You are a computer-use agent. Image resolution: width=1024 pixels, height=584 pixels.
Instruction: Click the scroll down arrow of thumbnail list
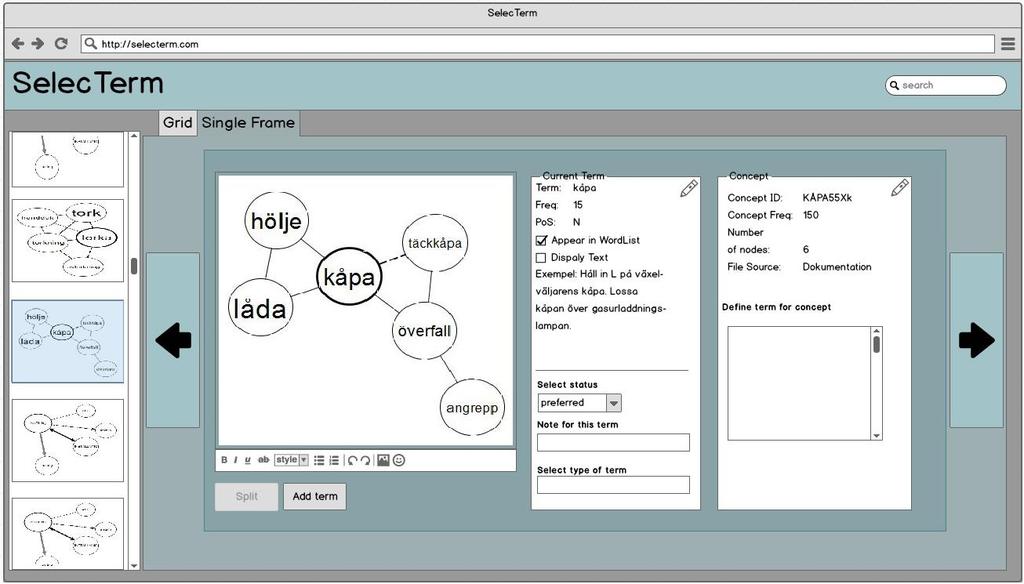tap(134, 566)
